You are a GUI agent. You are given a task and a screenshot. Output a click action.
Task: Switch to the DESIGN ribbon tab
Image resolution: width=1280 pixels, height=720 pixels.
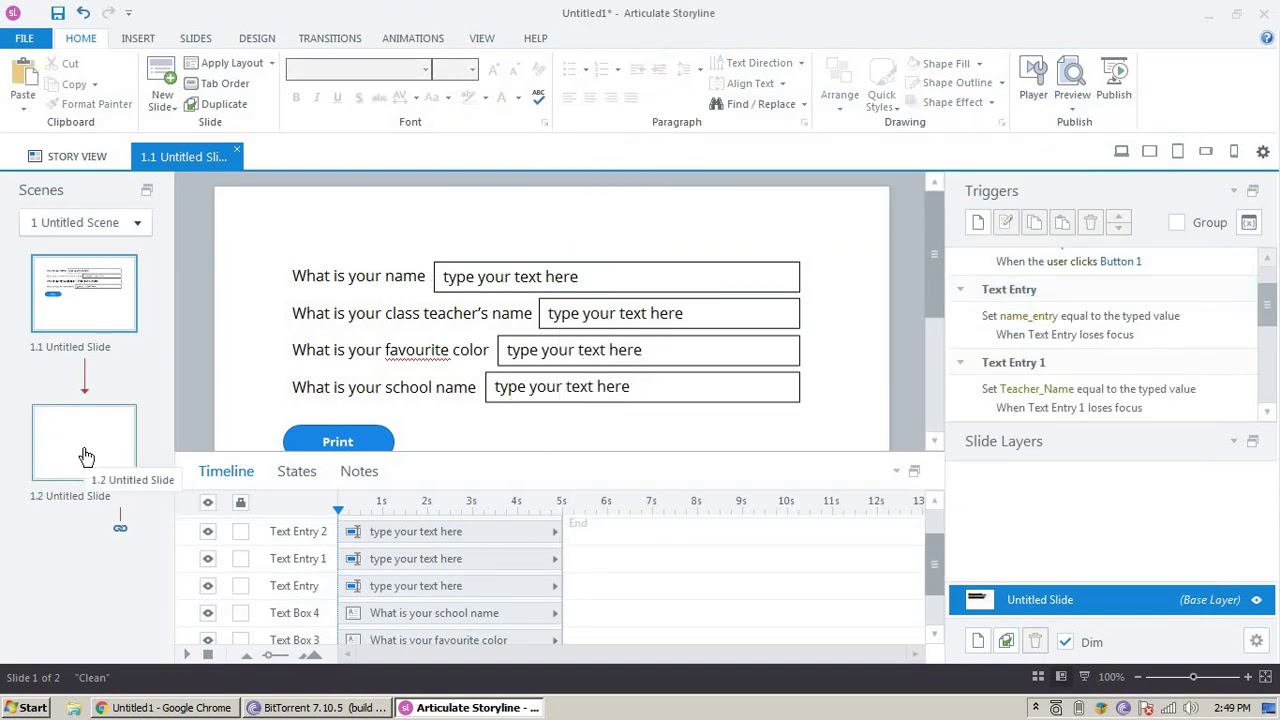257,38
